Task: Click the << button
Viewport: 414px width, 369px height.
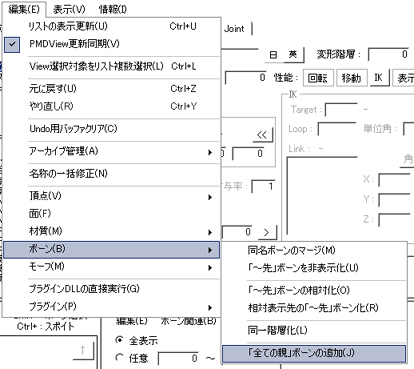Action: (x=263, y=135)
